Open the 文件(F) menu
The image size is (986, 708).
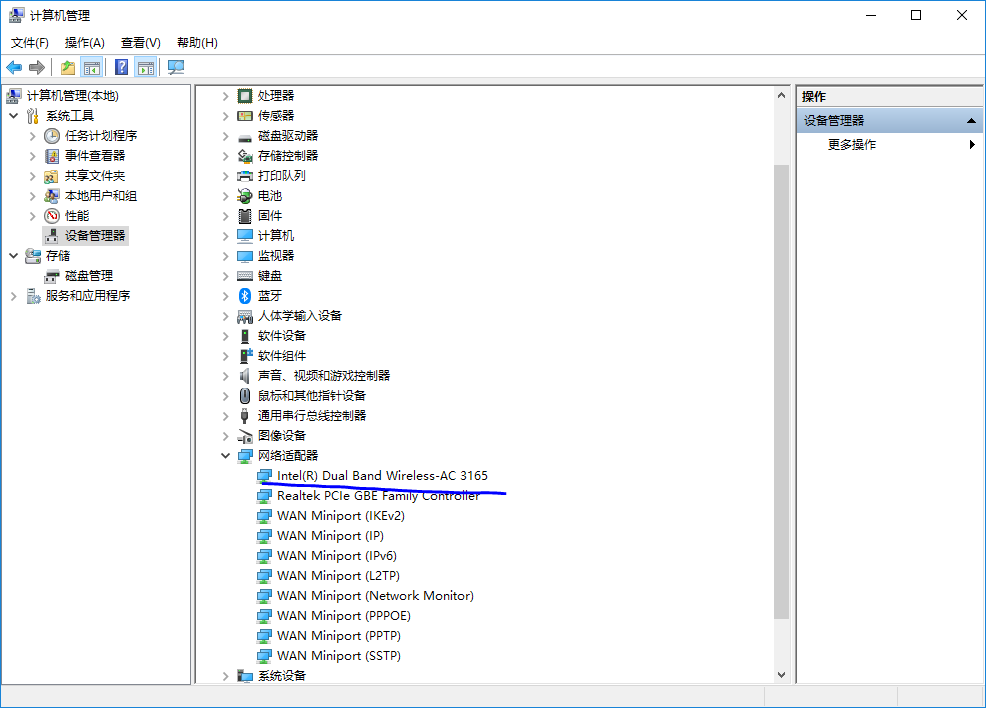tap(30, 43)
